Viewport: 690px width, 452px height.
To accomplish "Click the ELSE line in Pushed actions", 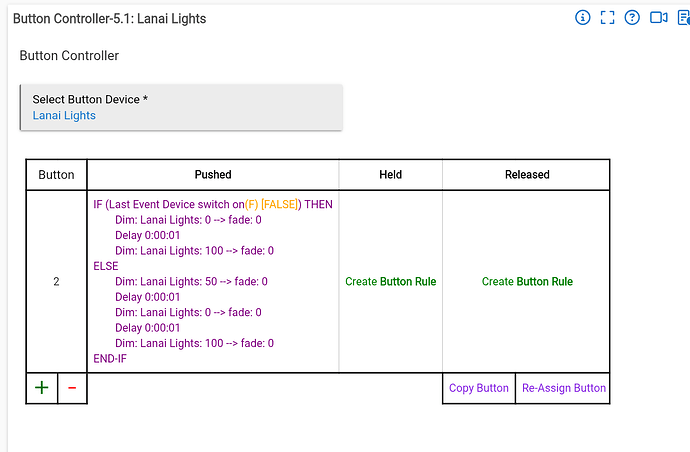I will [106, 266].
